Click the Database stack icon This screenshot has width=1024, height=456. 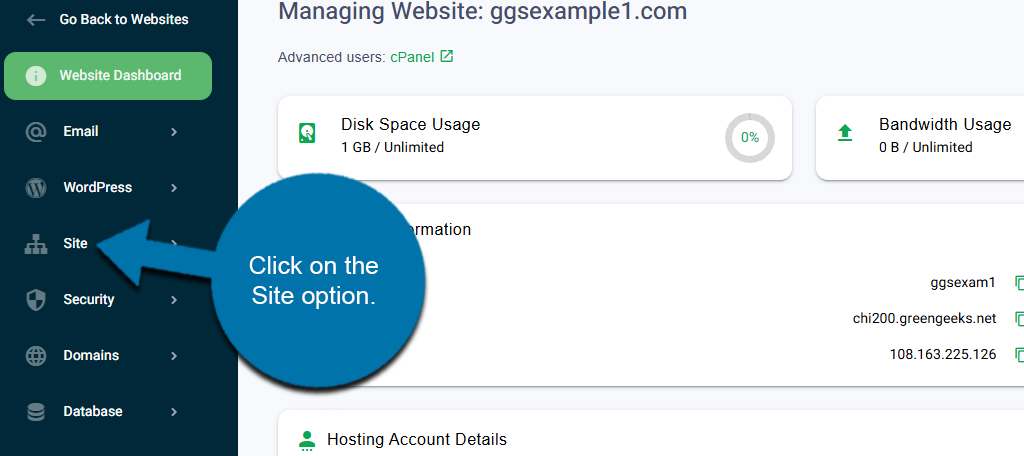36,411
